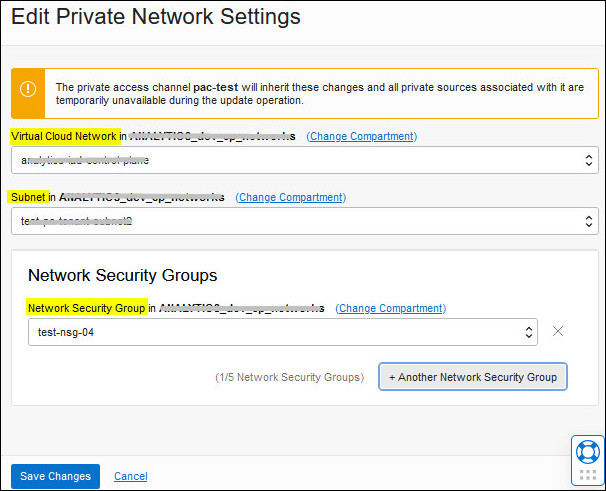The image size is (606, 491).
Task: Click the Edit Private Network Settings title
Action: (x=156, y=17)
